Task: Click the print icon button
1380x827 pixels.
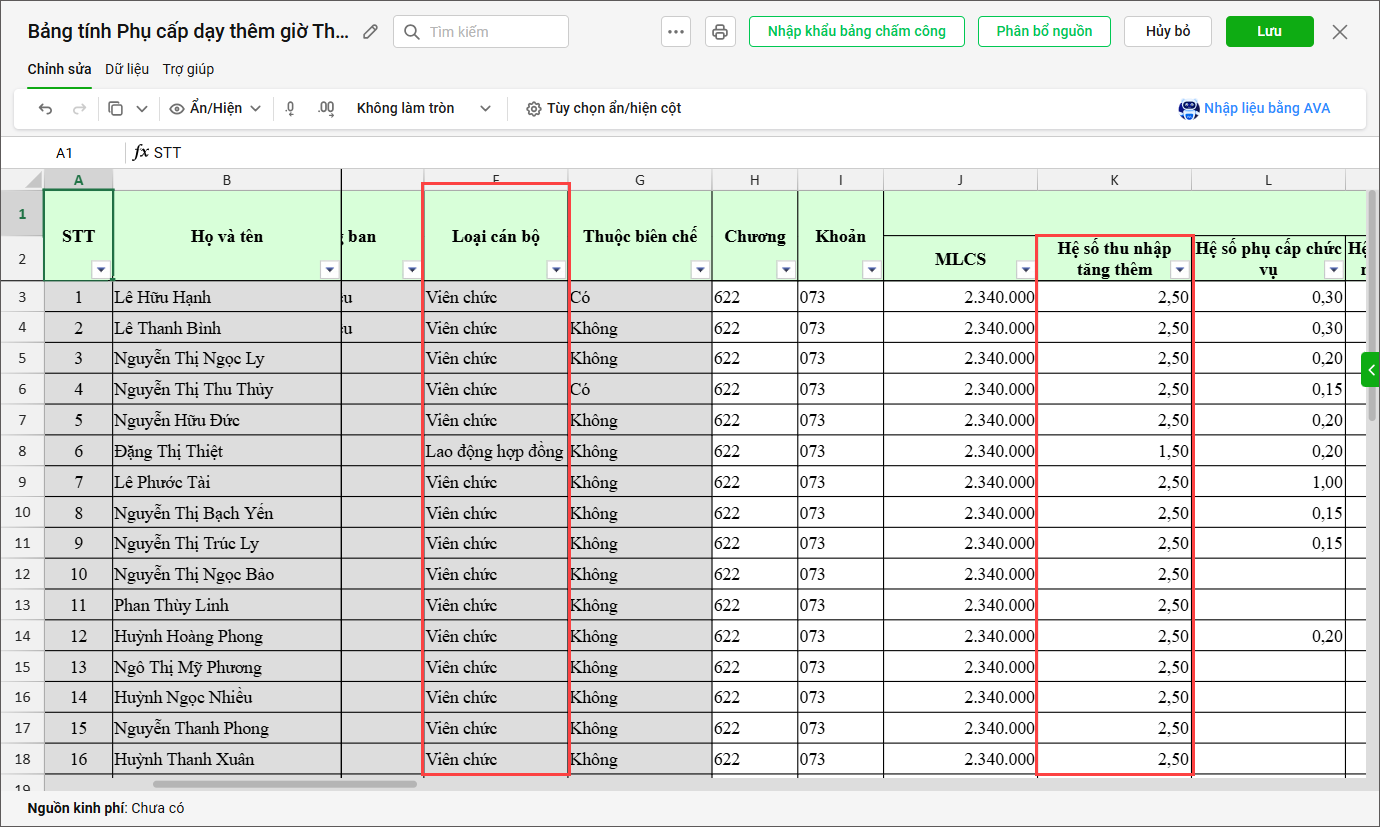Action: pyautogui.click(x=720, y=32)
